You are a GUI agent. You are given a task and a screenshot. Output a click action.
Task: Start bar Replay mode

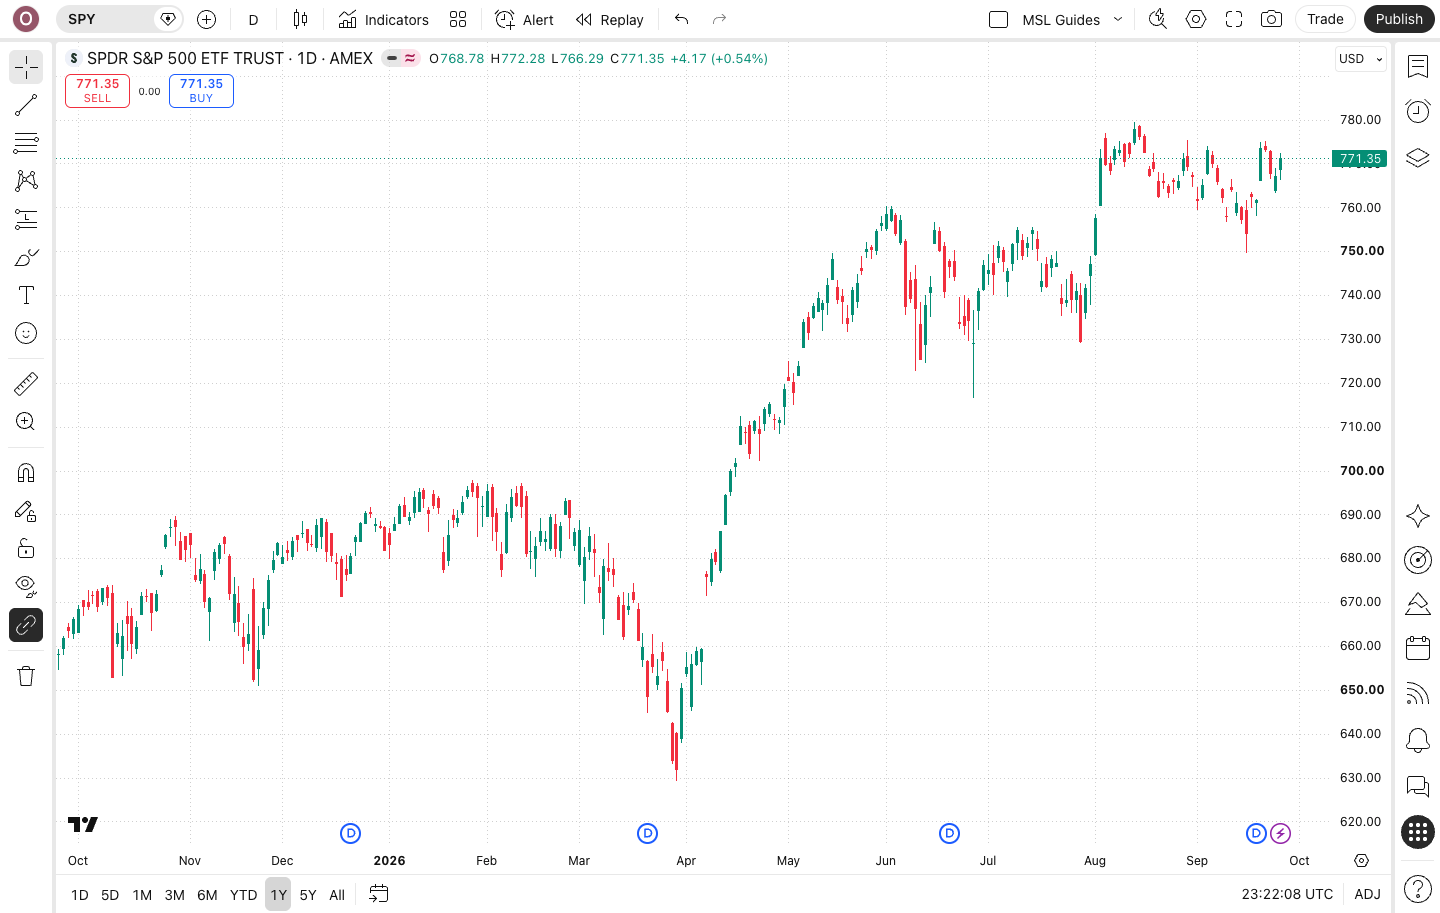609,19
